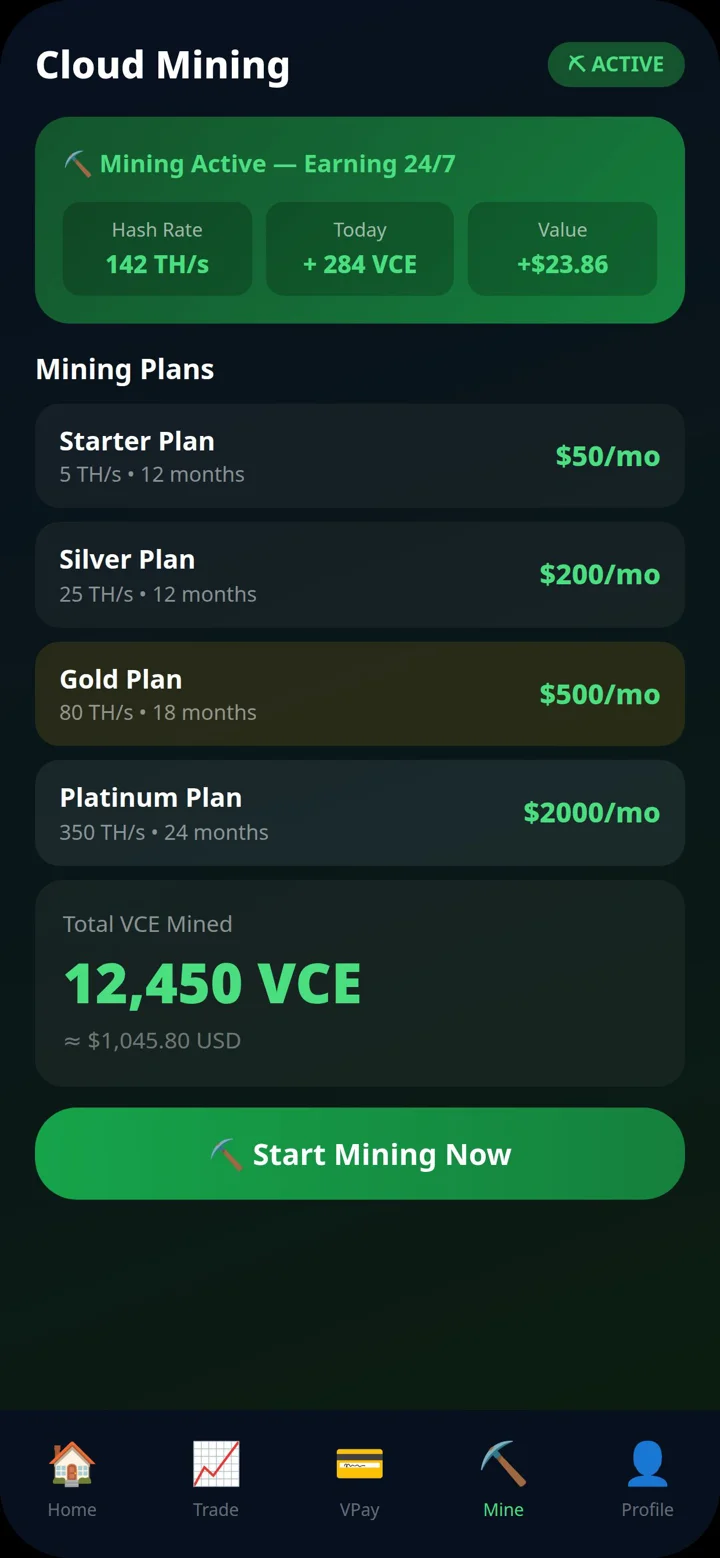Tap the Value +$23.86 tile

click(562, 249)
